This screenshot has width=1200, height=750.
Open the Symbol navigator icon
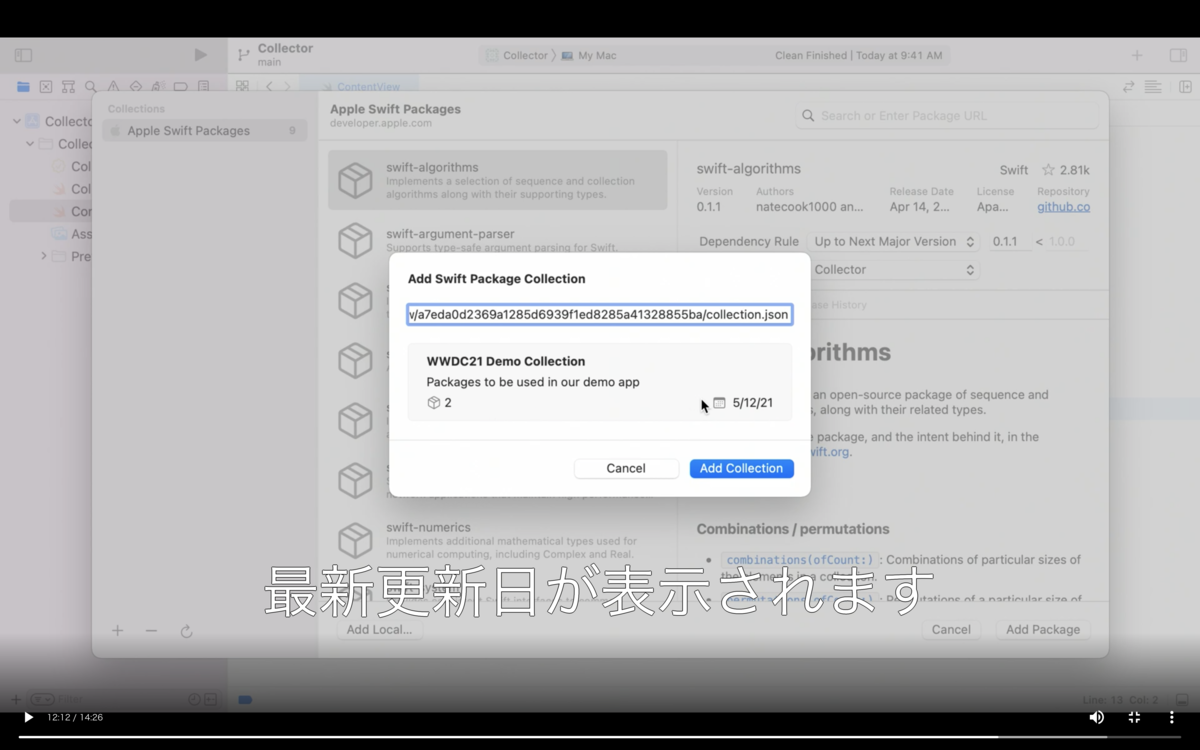point(68,87)
